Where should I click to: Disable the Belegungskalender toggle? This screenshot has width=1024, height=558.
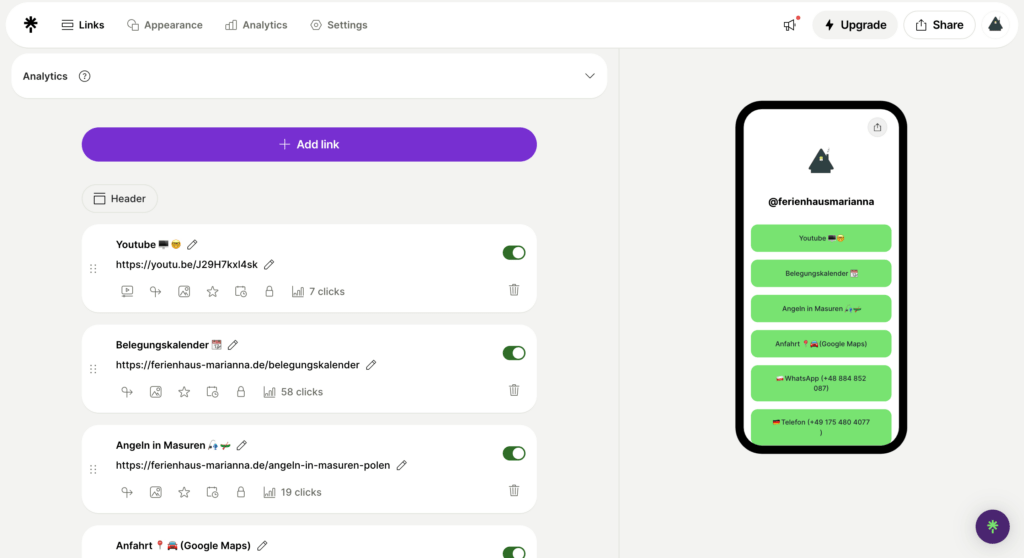point(514,353)
